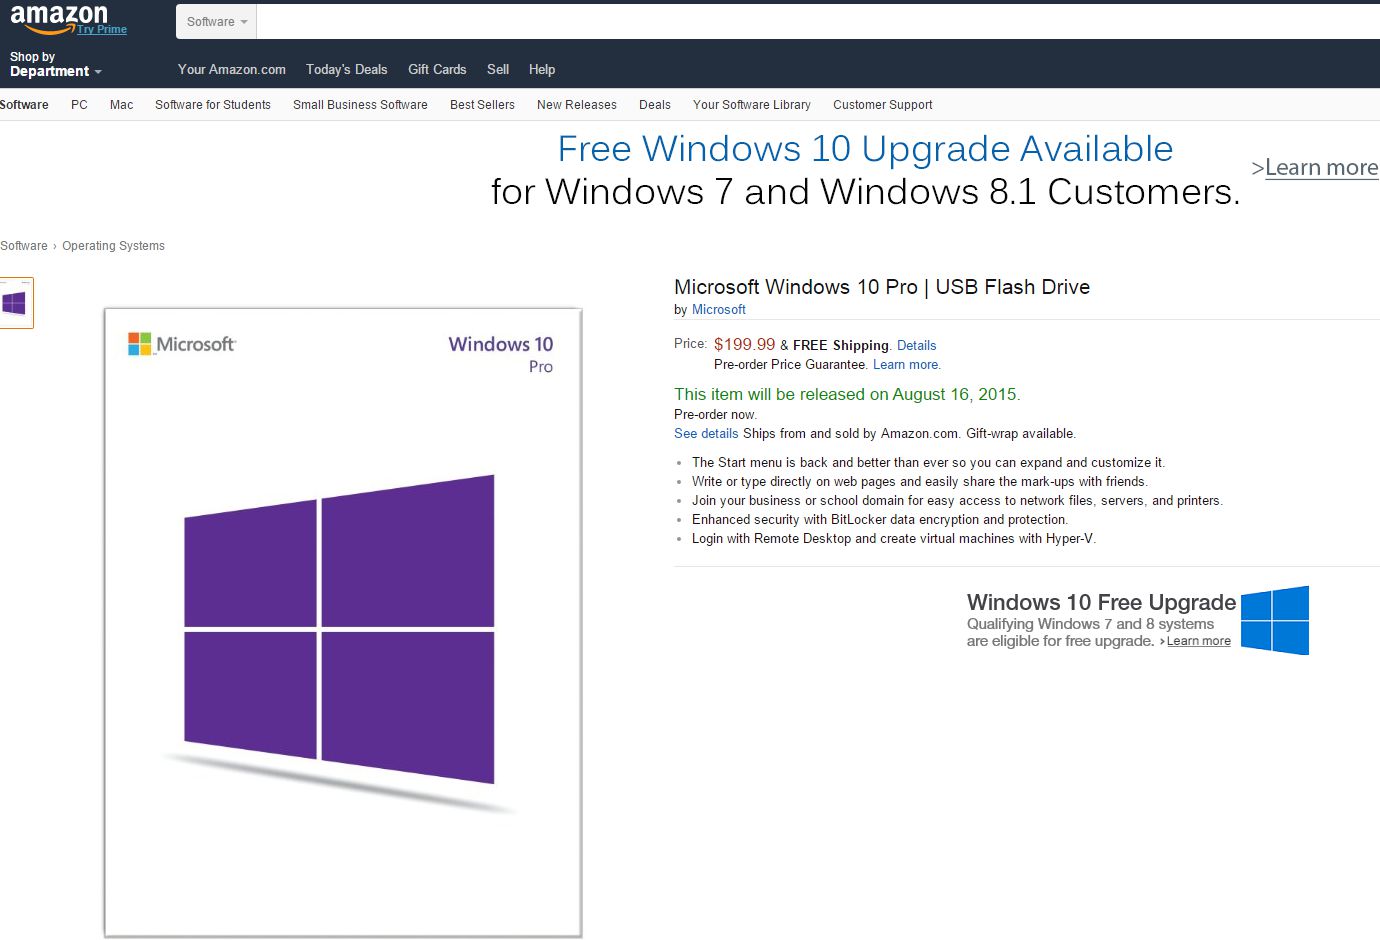Screen dimensions: 1380x940
Task: Navigate to Software for Students
Action: pos(212,104)
